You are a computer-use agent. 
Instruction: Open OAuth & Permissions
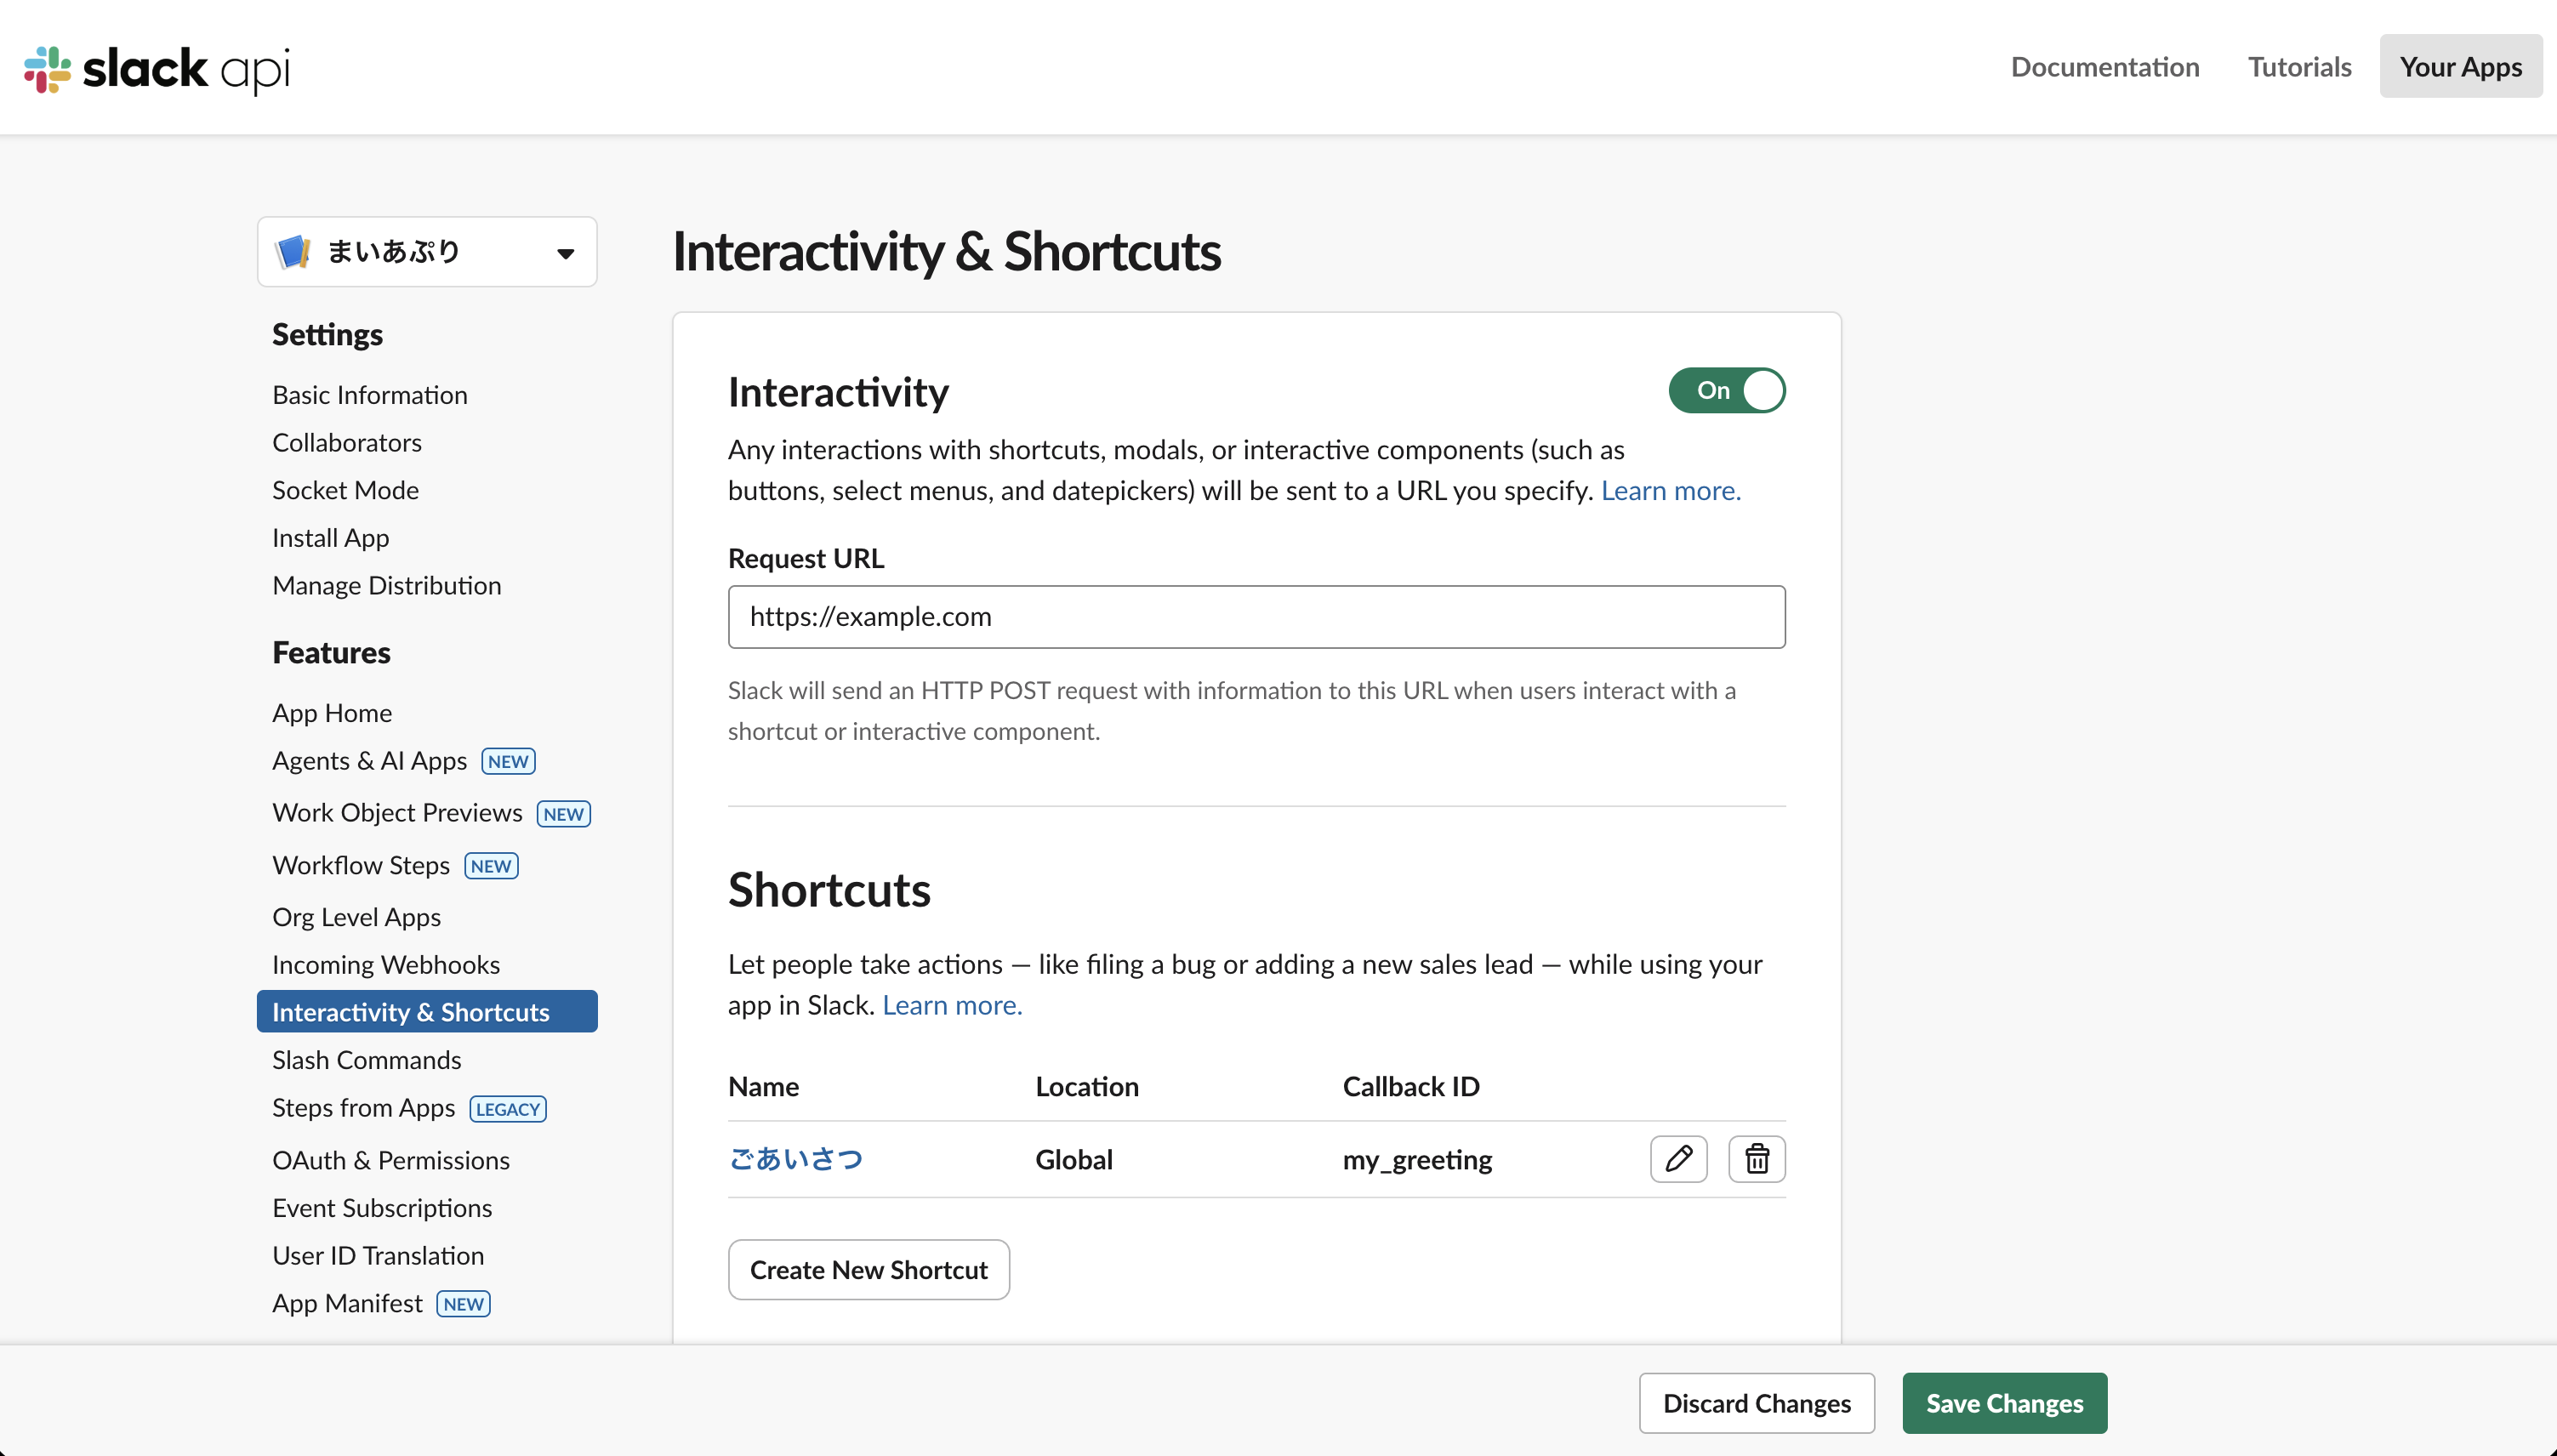tap(391, 1159)
